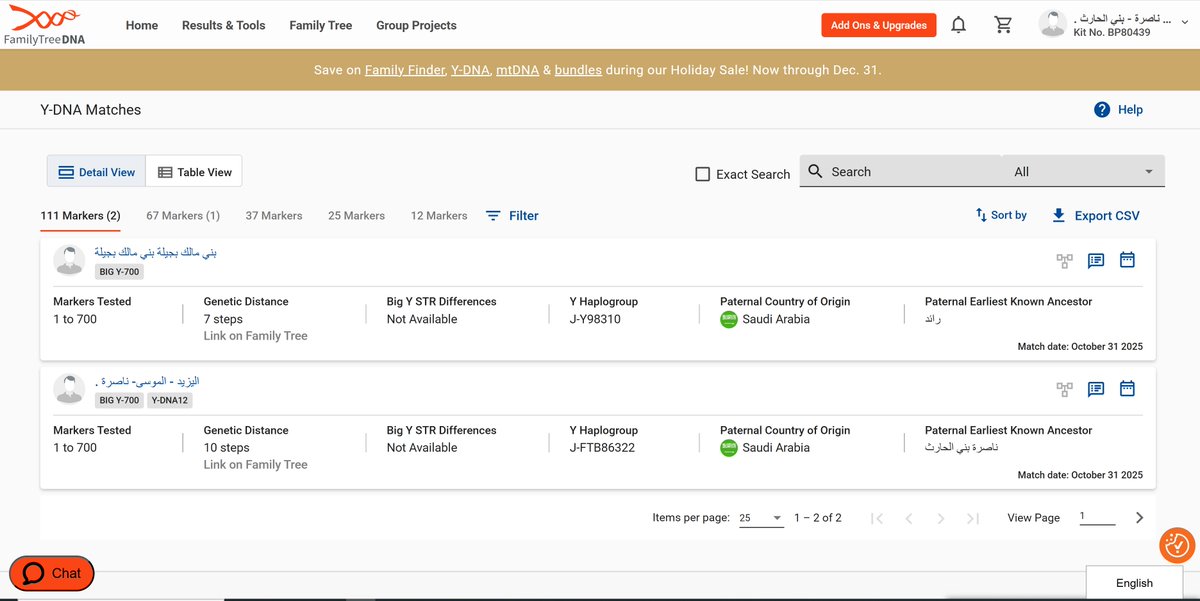
Task: Open the bundles sale link
Action: pos(578,70)
